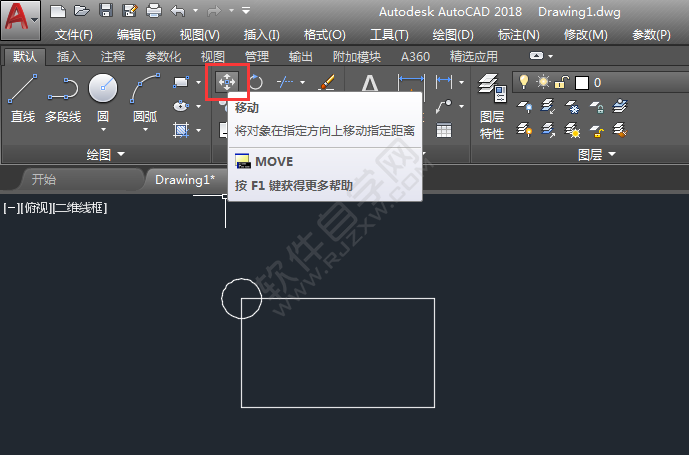The image size is (689, 455).
Task: Click the Match Layer icon
Action: pyautogui.click(x=620, y=130)
